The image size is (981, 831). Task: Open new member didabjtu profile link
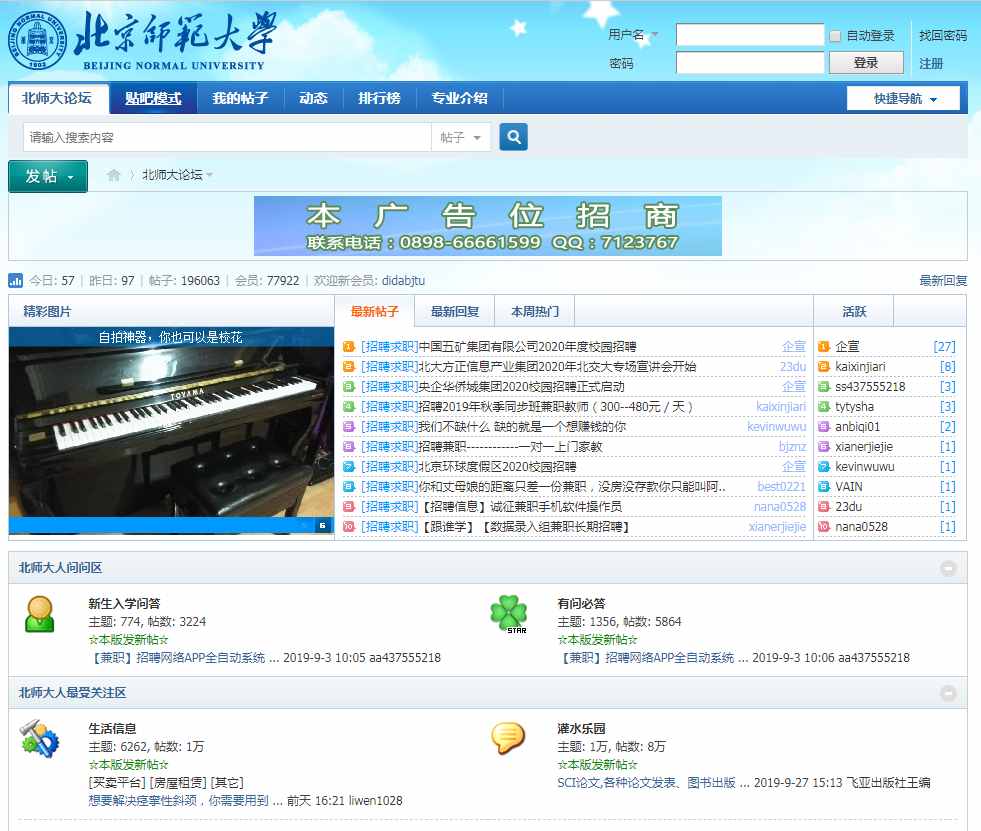pos(403,280)
